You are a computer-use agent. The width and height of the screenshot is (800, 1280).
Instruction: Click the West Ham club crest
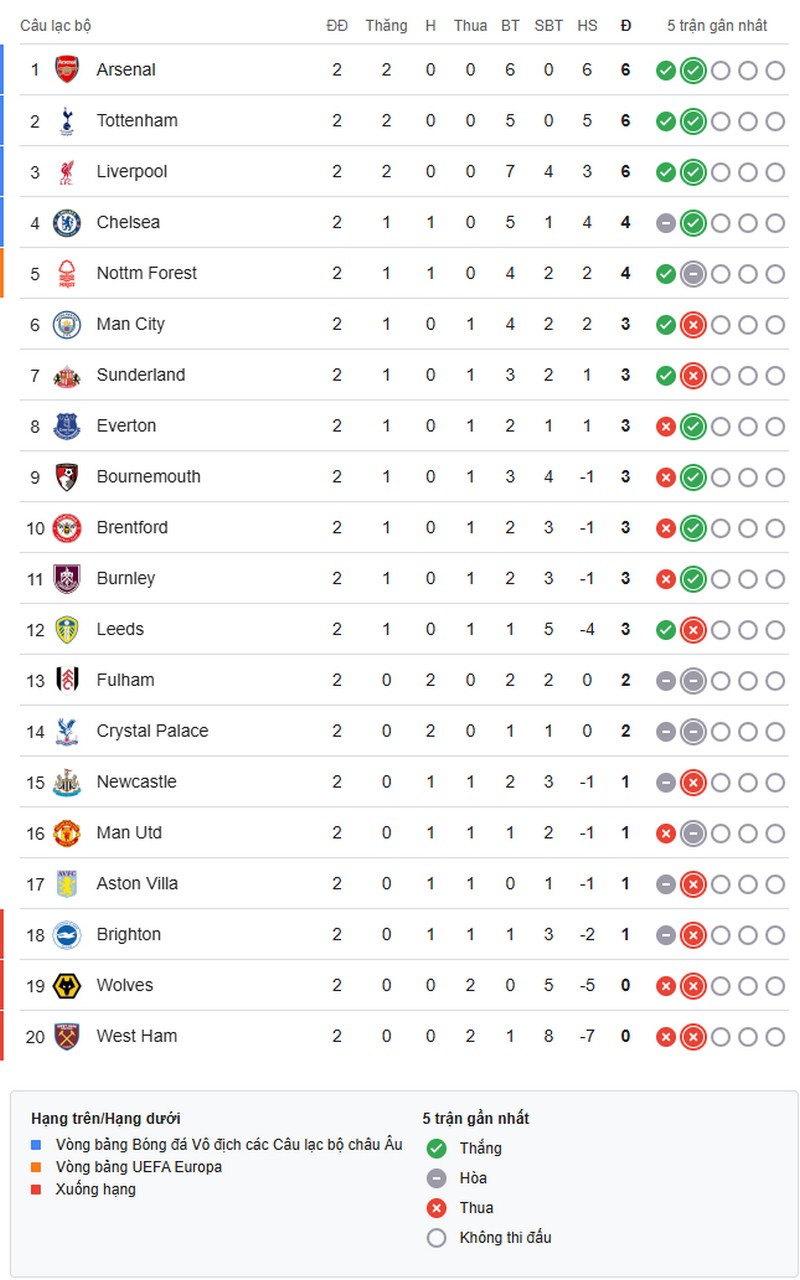(67, 1036)
